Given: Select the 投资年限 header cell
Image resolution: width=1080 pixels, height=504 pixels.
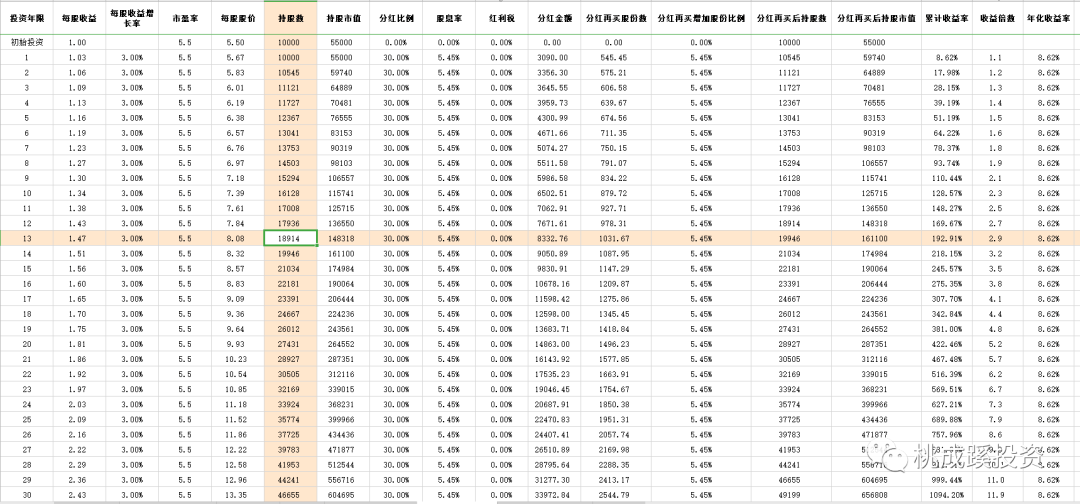Looking at the screenshot, I should [x=28, y=19].
